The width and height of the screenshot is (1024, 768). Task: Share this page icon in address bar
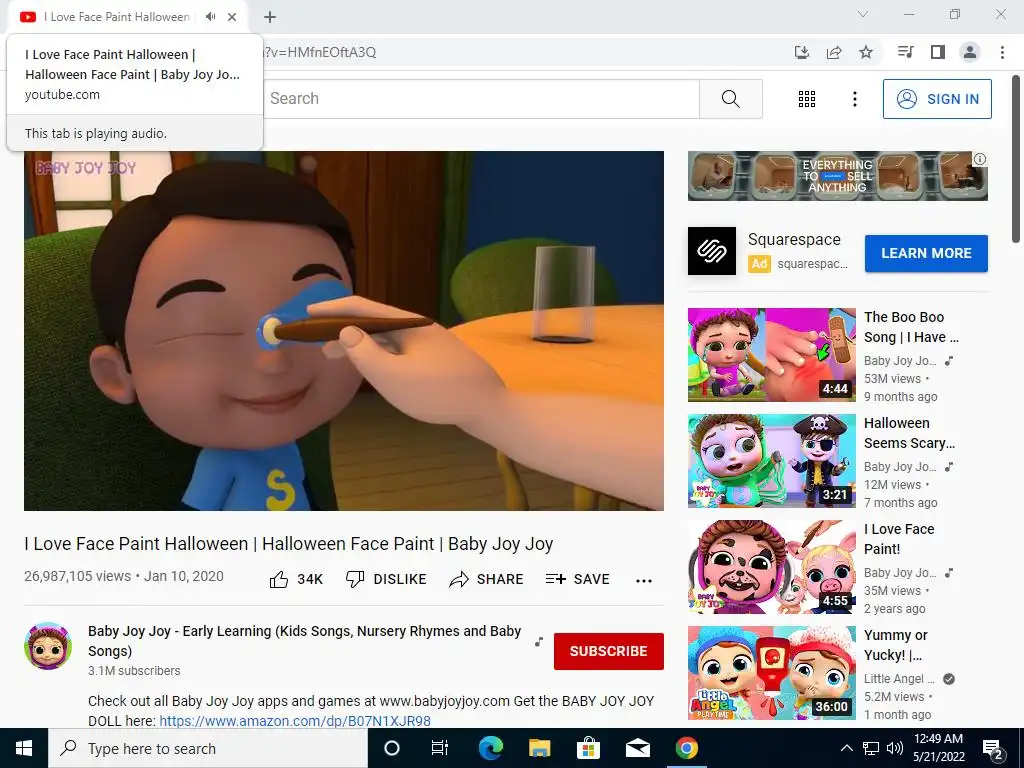(x=834, y=52)
